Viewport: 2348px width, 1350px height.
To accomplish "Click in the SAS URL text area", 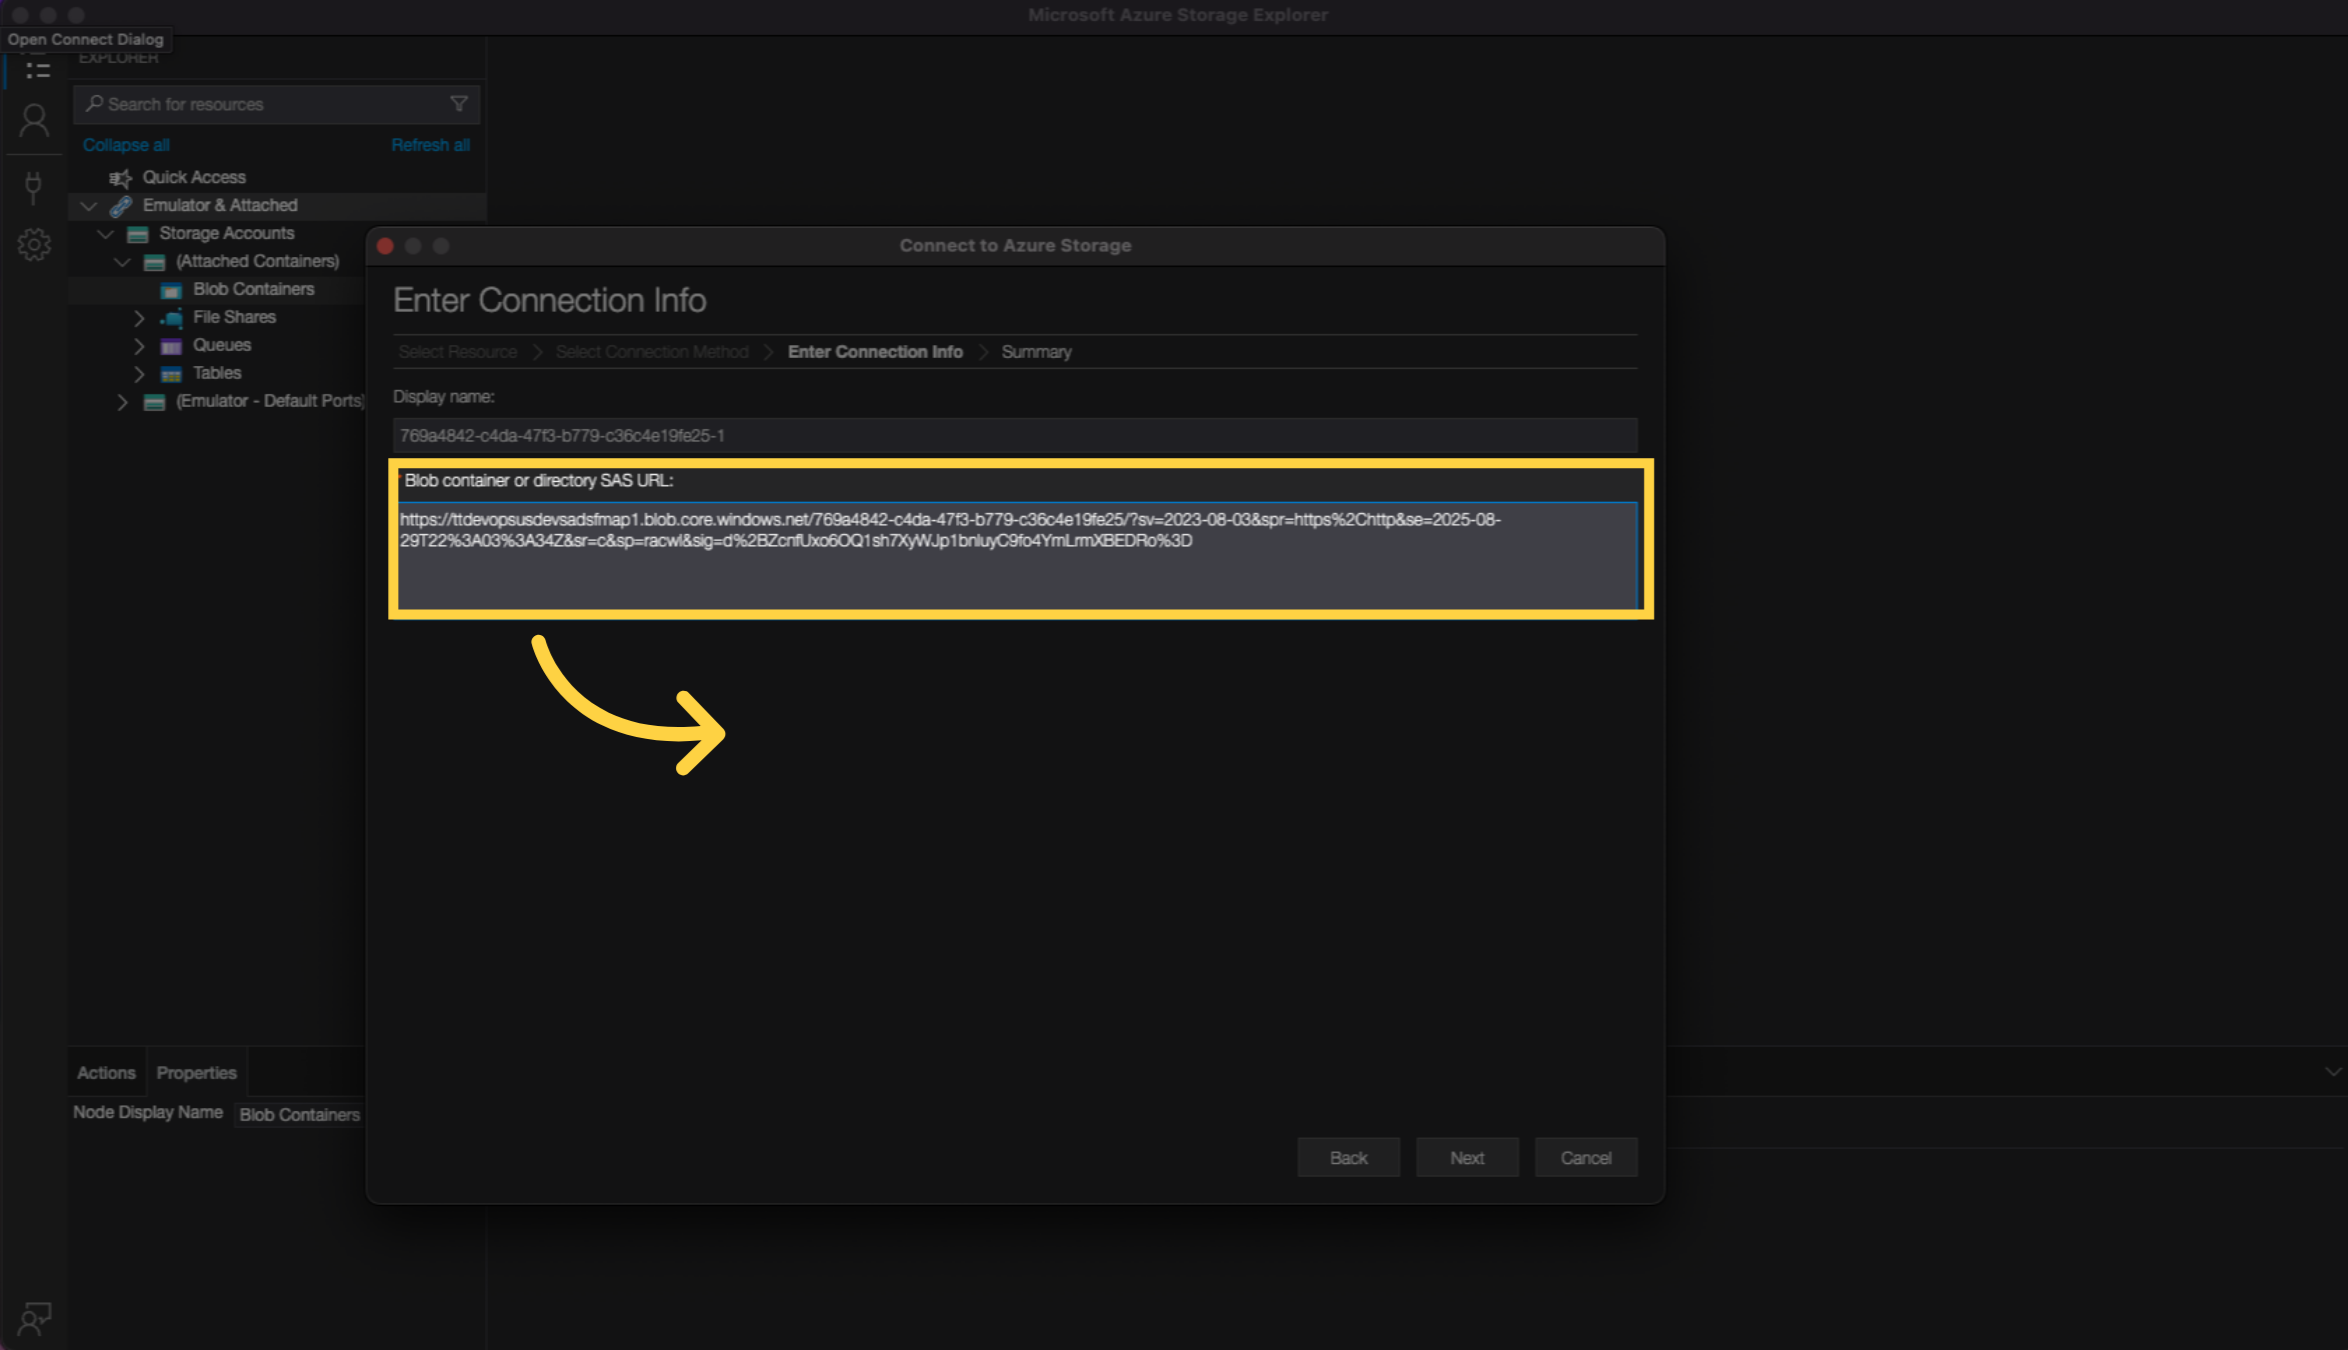I will 1017,555.
